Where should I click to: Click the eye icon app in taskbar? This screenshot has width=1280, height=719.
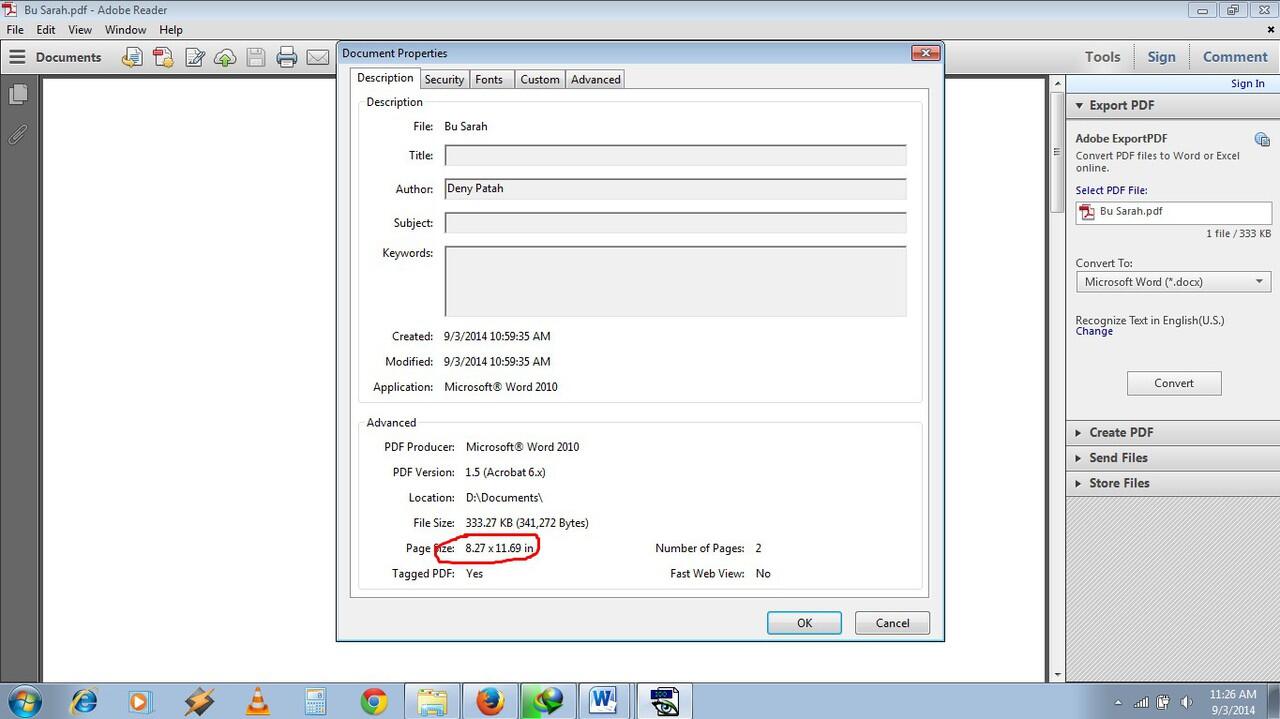(x=664, y=701)
